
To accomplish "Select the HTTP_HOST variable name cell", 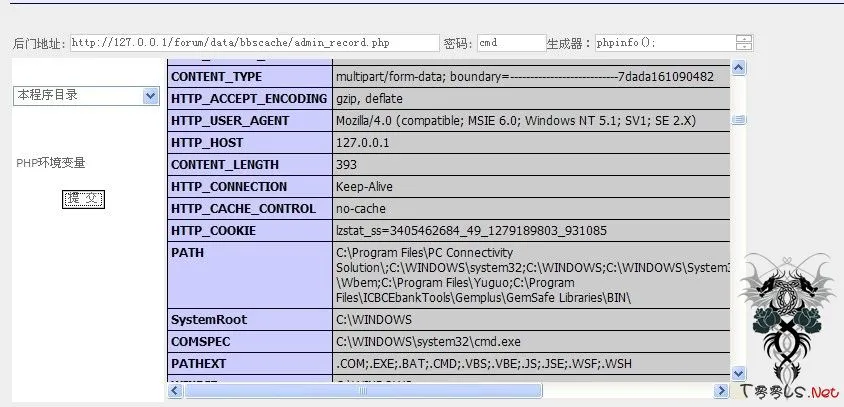I will (250, 143).
